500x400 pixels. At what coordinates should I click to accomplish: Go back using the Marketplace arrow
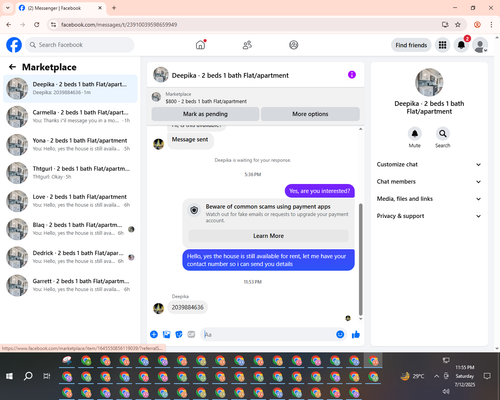point(12,67)
